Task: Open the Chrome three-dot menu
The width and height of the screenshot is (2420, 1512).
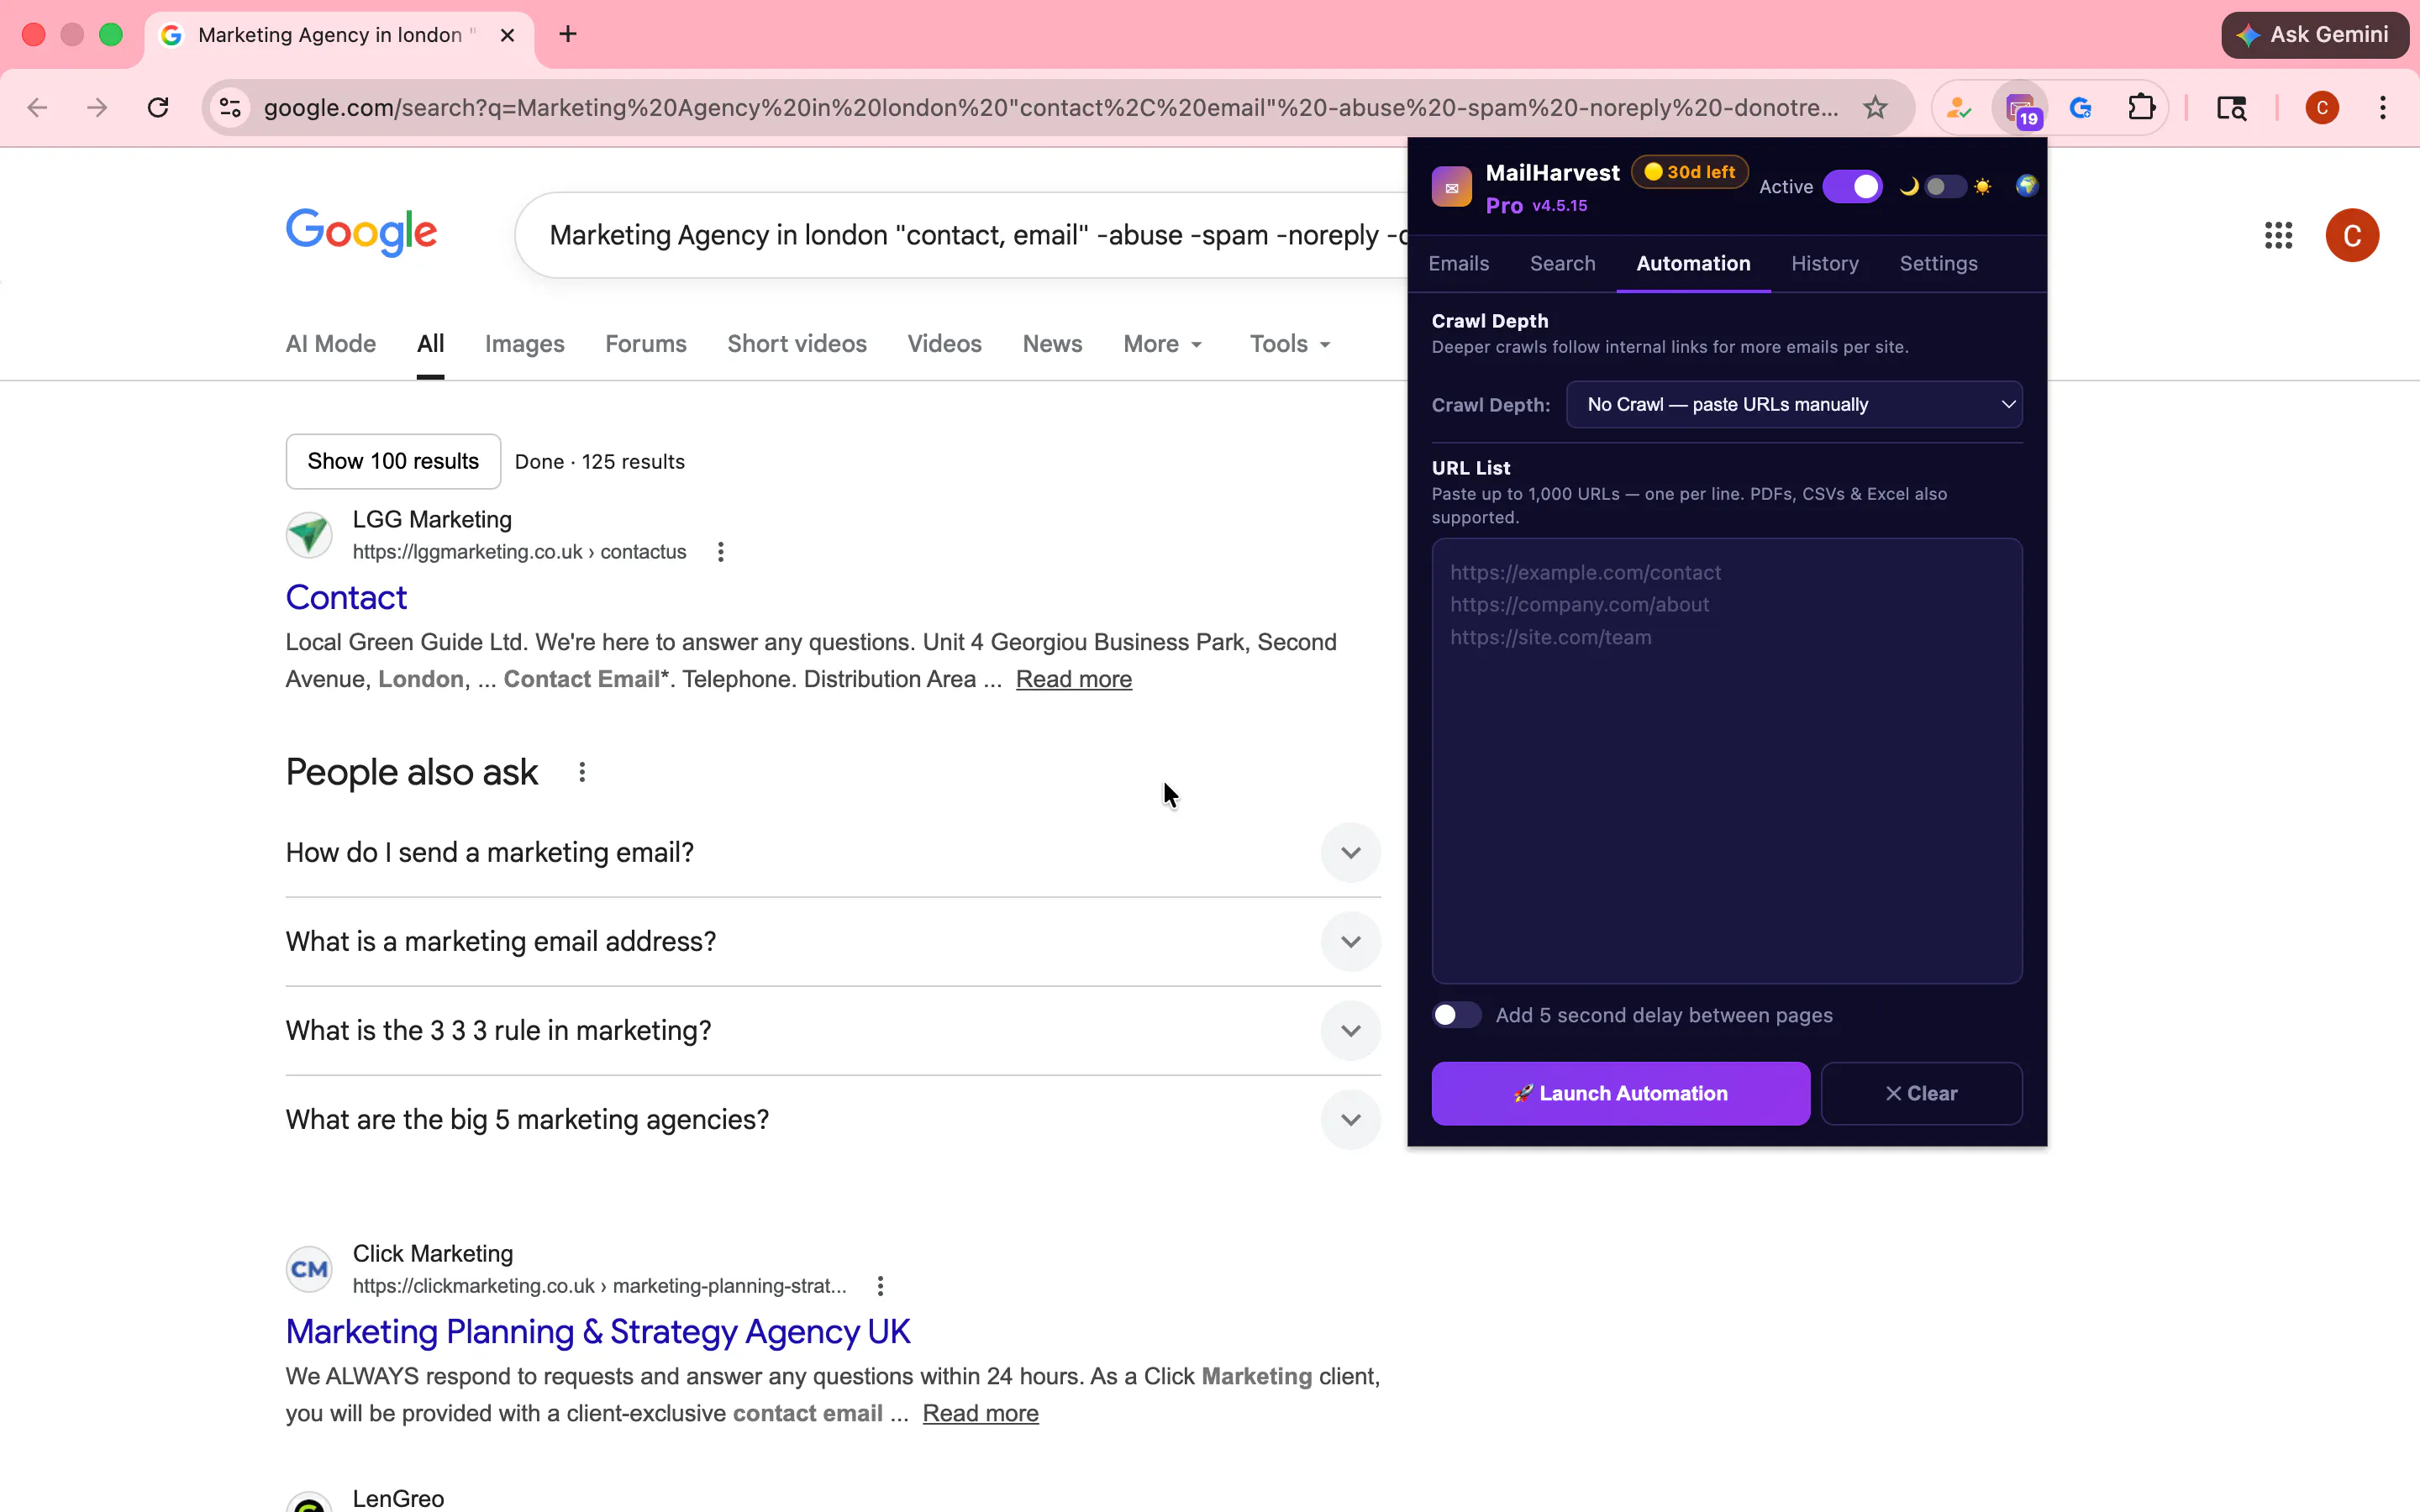Action: click(2383, 108)
